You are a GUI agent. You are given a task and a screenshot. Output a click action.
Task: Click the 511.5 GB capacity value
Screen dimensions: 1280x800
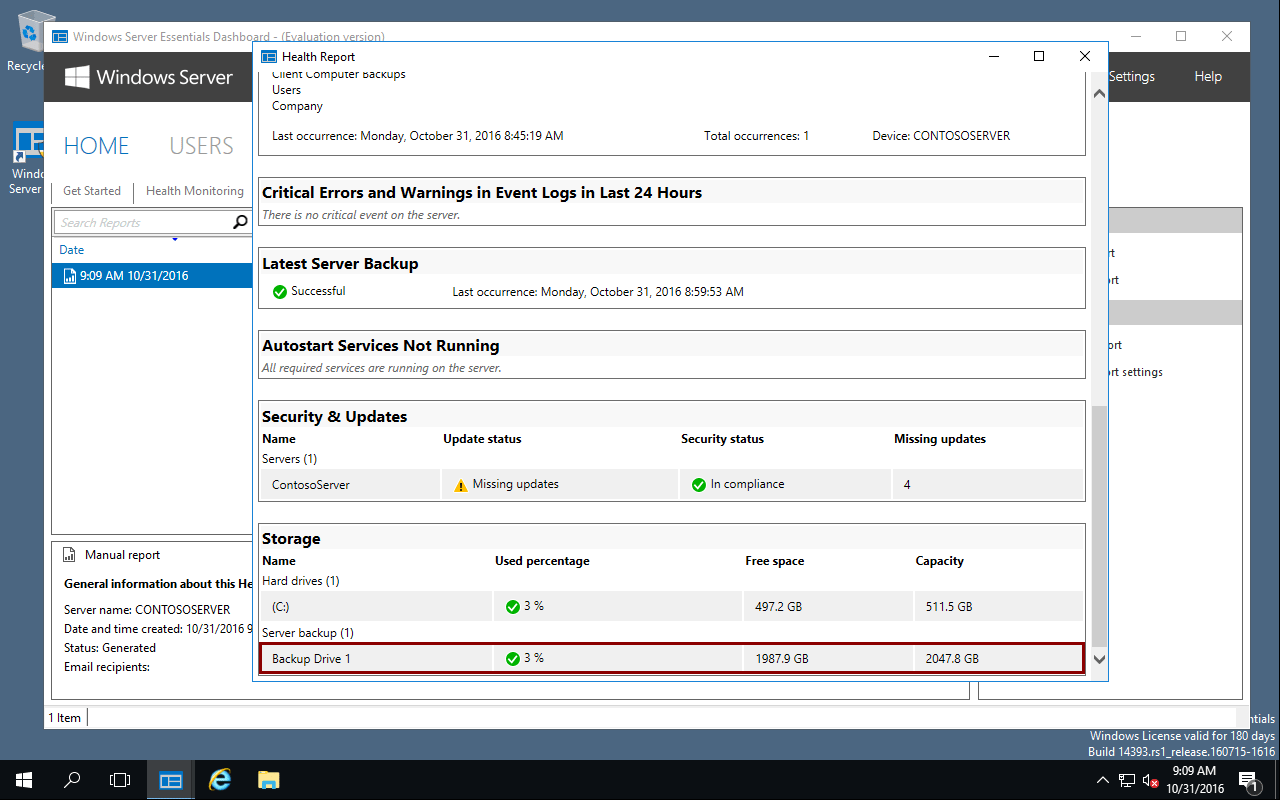[x=949, y=607]
